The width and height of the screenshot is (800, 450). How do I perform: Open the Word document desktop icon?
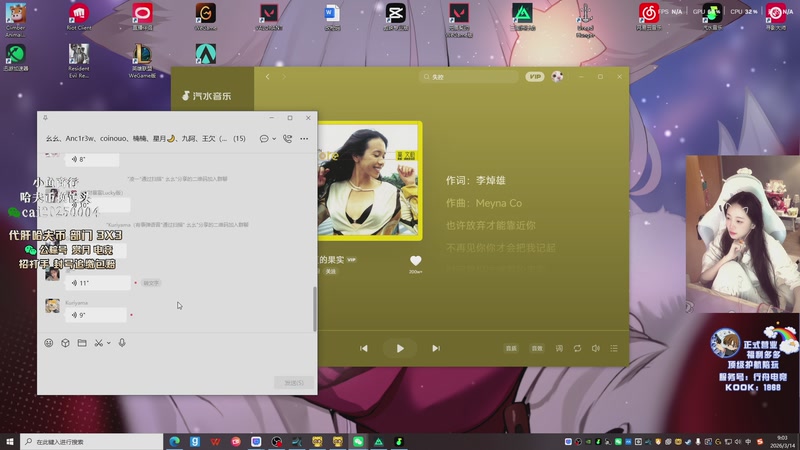pyautogui.click(x=332, y=17)
